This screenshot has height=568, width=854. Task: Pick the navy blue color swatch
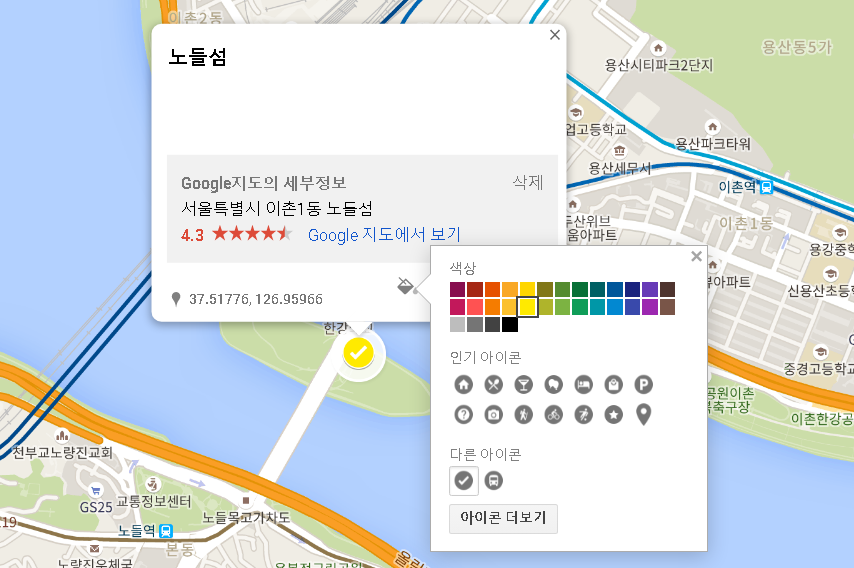point(632,289)
